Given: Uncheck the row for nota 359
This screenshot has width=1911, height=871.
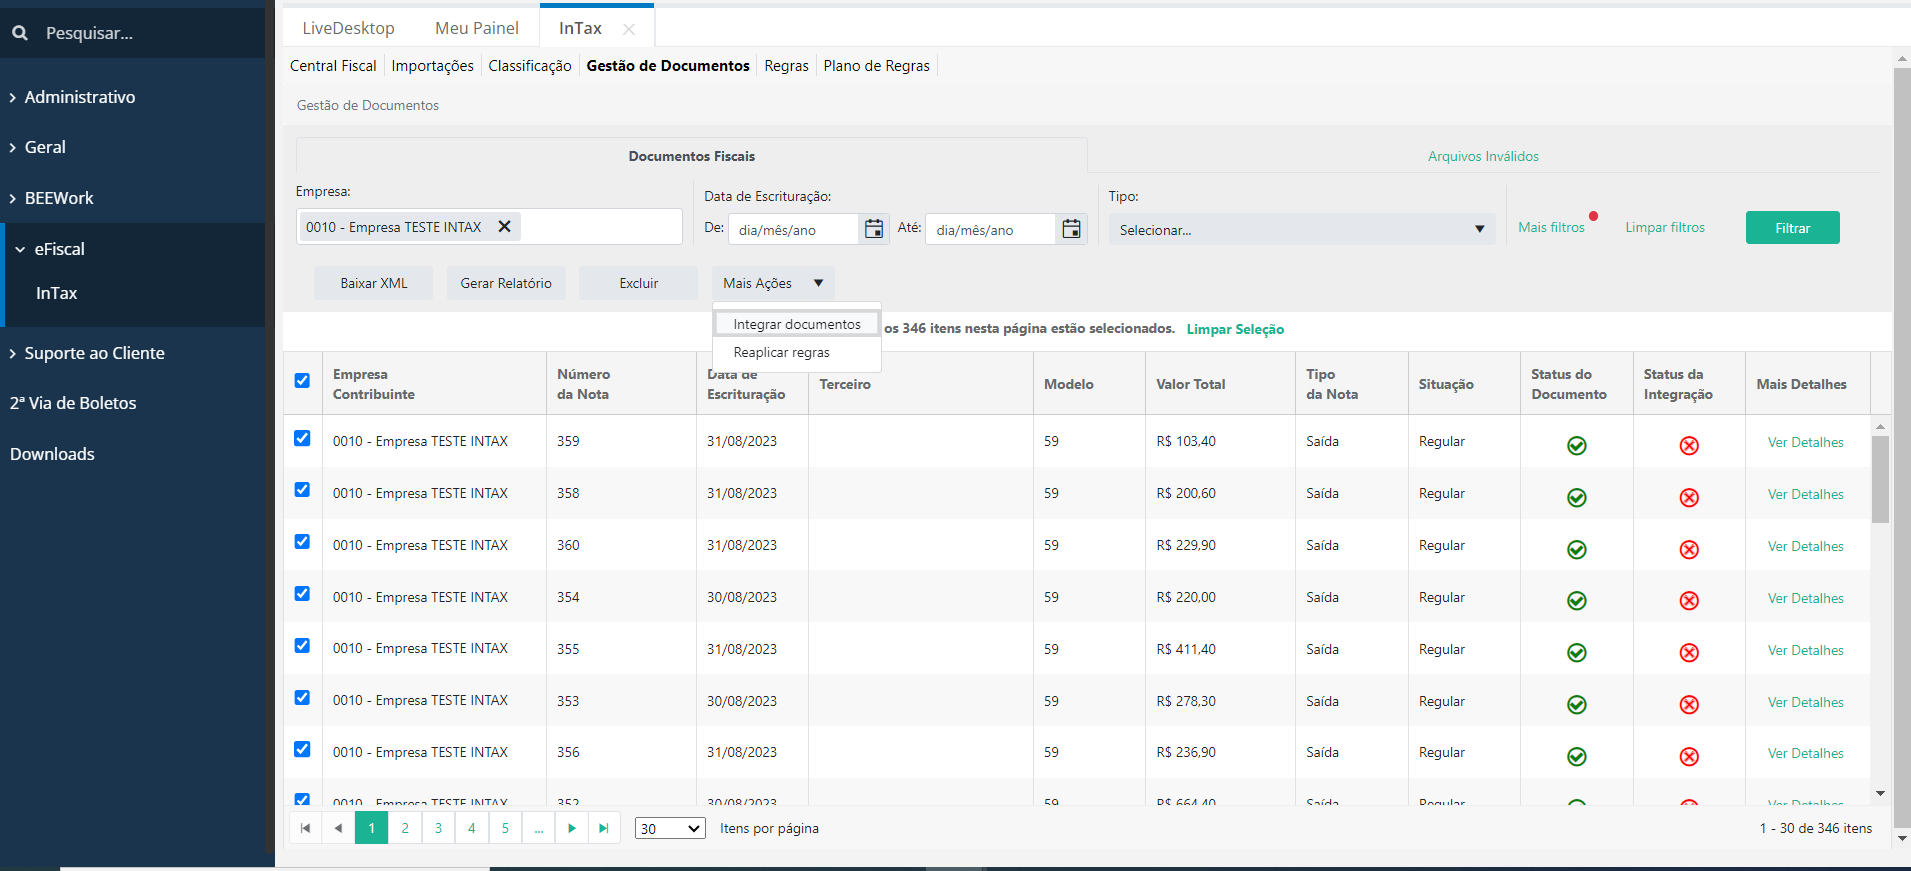Looking at the screenshot, I should pyautogui.click(x=302, y=438).
